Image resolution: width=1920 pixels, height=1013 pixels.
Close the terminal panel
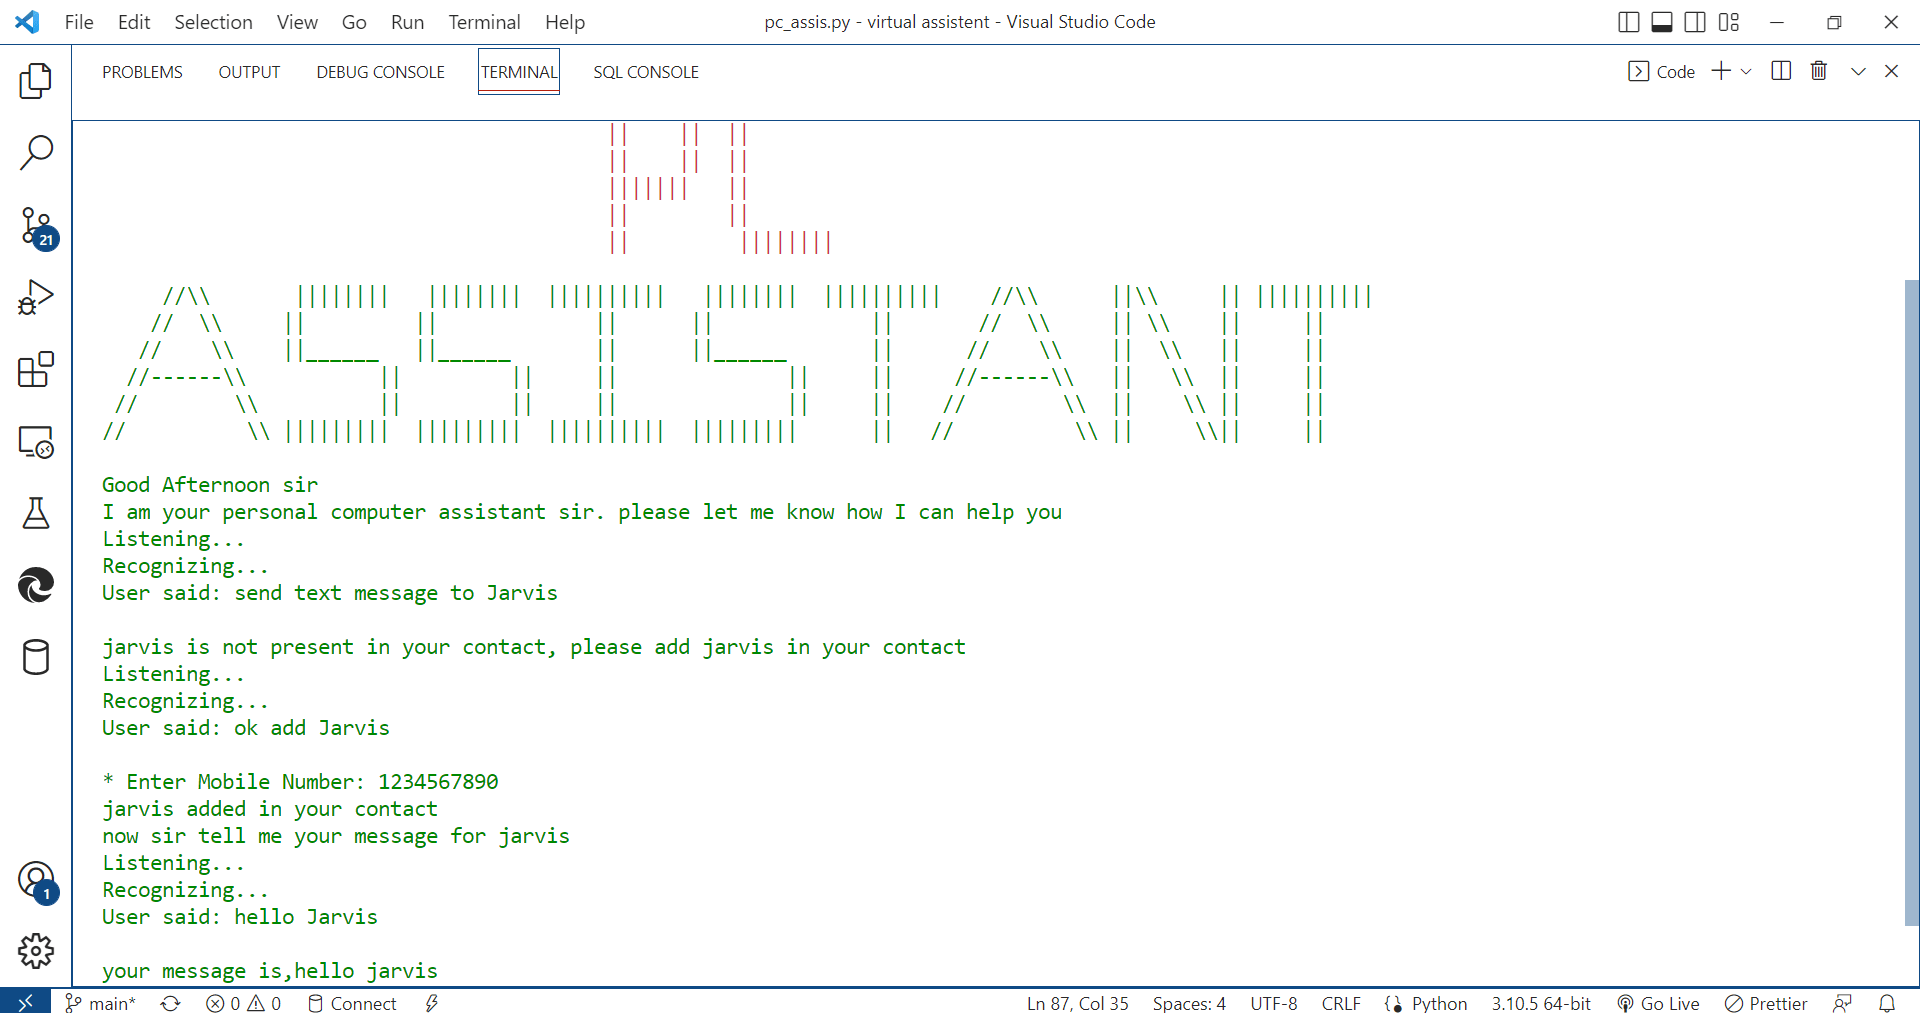(1891, 71)
